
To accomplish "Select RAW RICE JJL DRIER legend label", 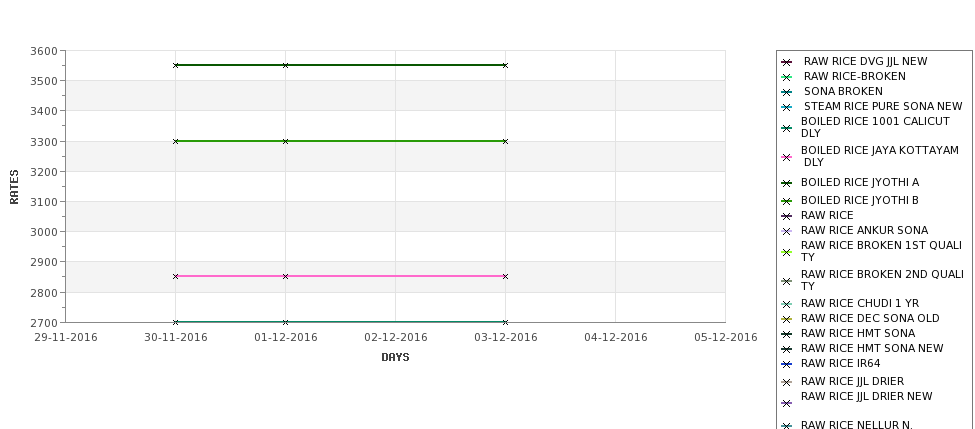I will (x=853, y=381).
